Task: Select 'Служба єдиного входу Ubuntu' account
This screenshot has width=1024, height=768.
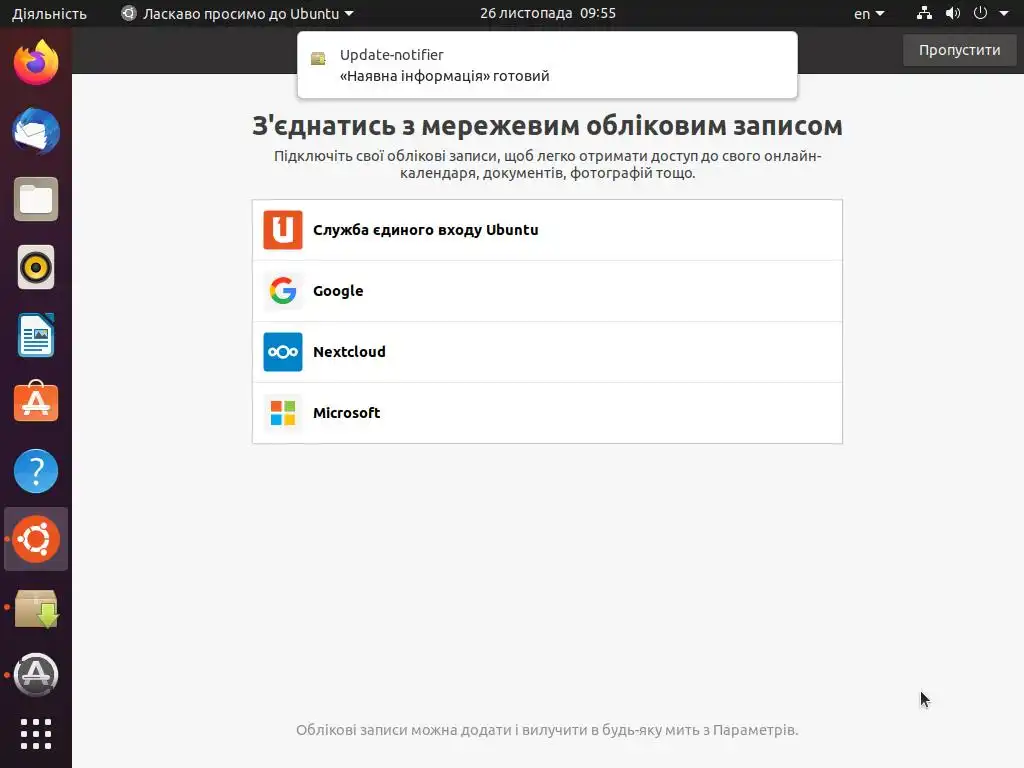Action: tap(547, 230)
